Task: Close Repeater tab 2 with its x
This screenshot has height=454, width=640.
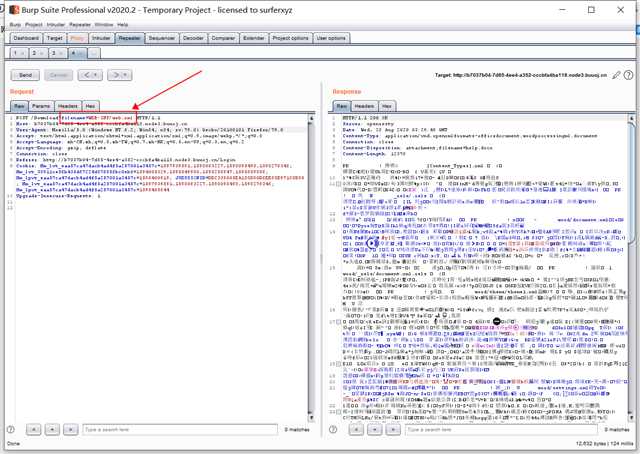Action: (x=42, y=53)
